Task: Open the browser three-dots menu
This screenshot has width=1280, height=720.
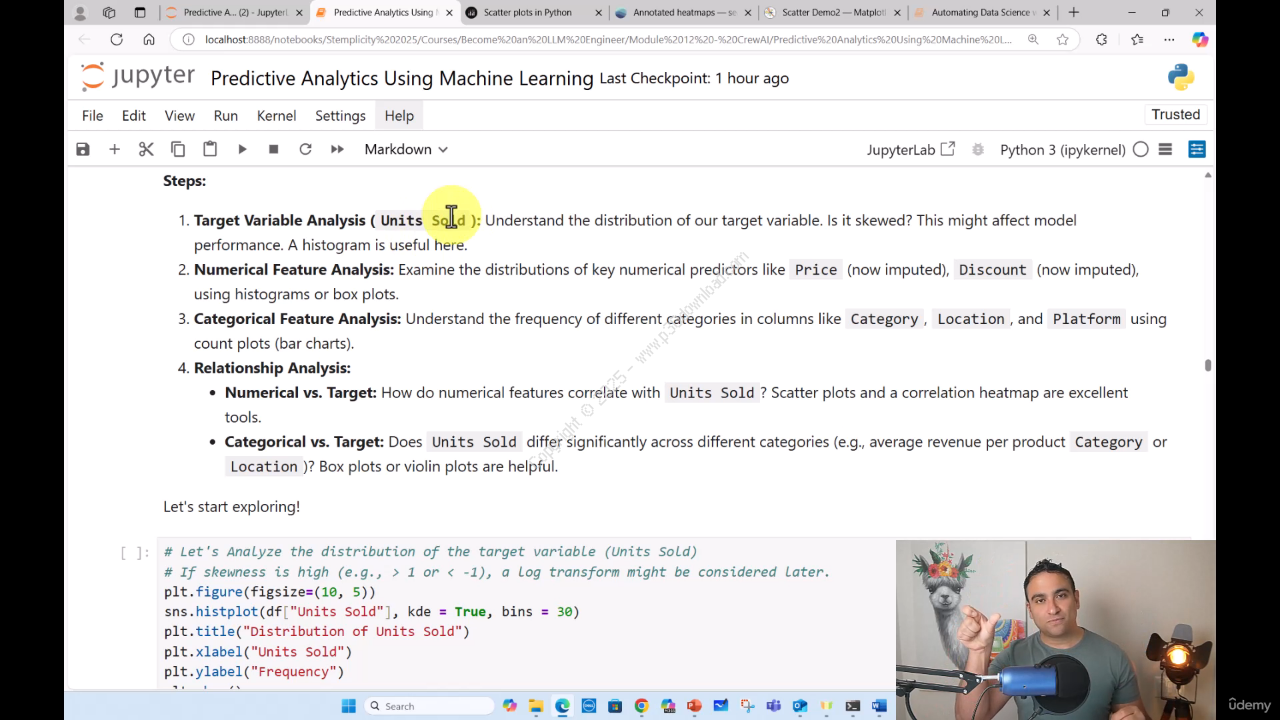Action: pos(1169,39)
